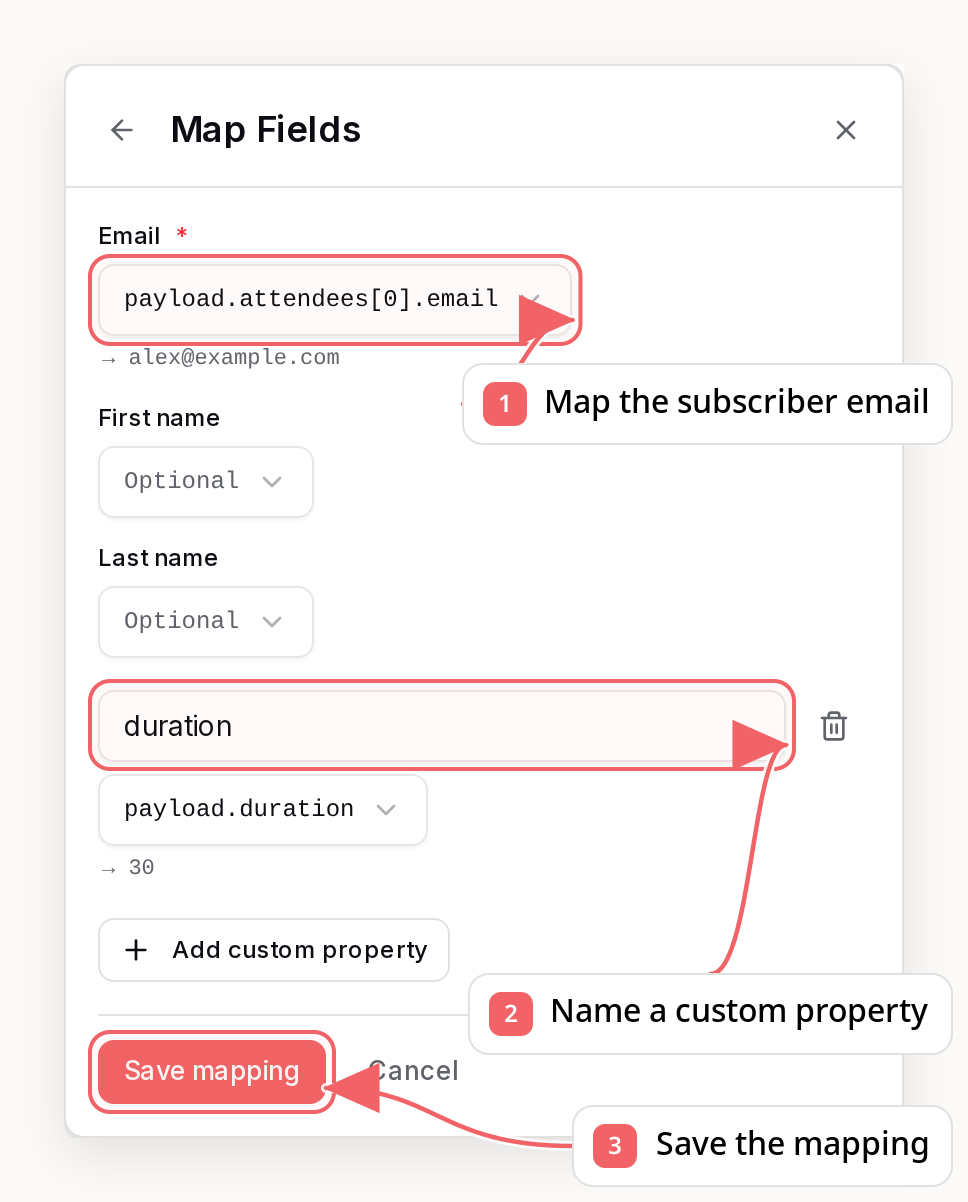Image resolution: width=968 pixels, height=1202 pixels.
Task: Click the custom property name field 'duration'
Action: [x=442, y=726]
